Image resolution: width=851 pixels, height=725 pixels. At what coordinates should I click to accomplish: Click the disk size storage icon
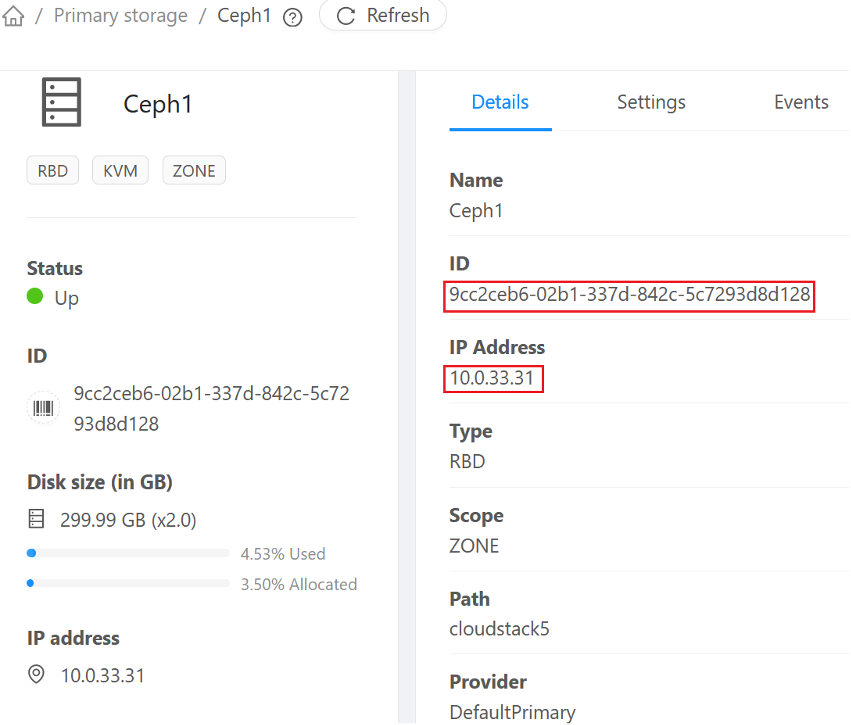37,519
